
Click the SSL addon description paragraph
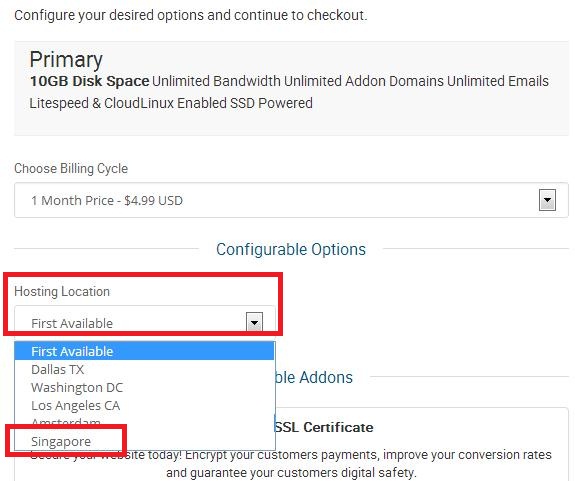[x=291, y=463]
